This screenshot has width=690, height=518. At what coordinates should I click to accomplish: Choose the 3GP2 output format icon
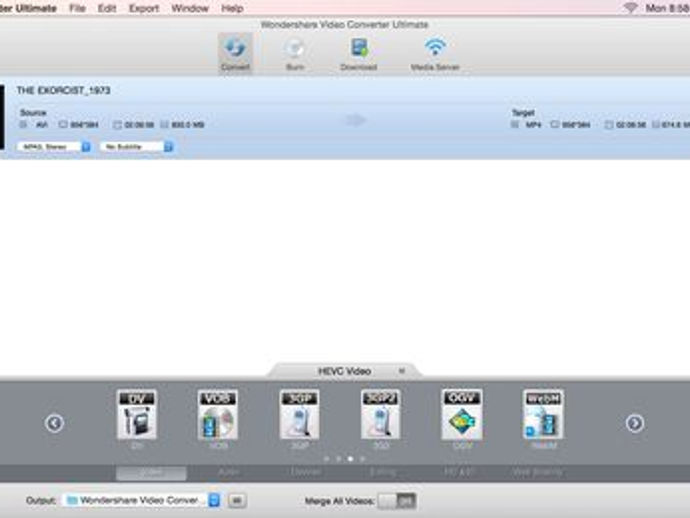tap(381, 415)
